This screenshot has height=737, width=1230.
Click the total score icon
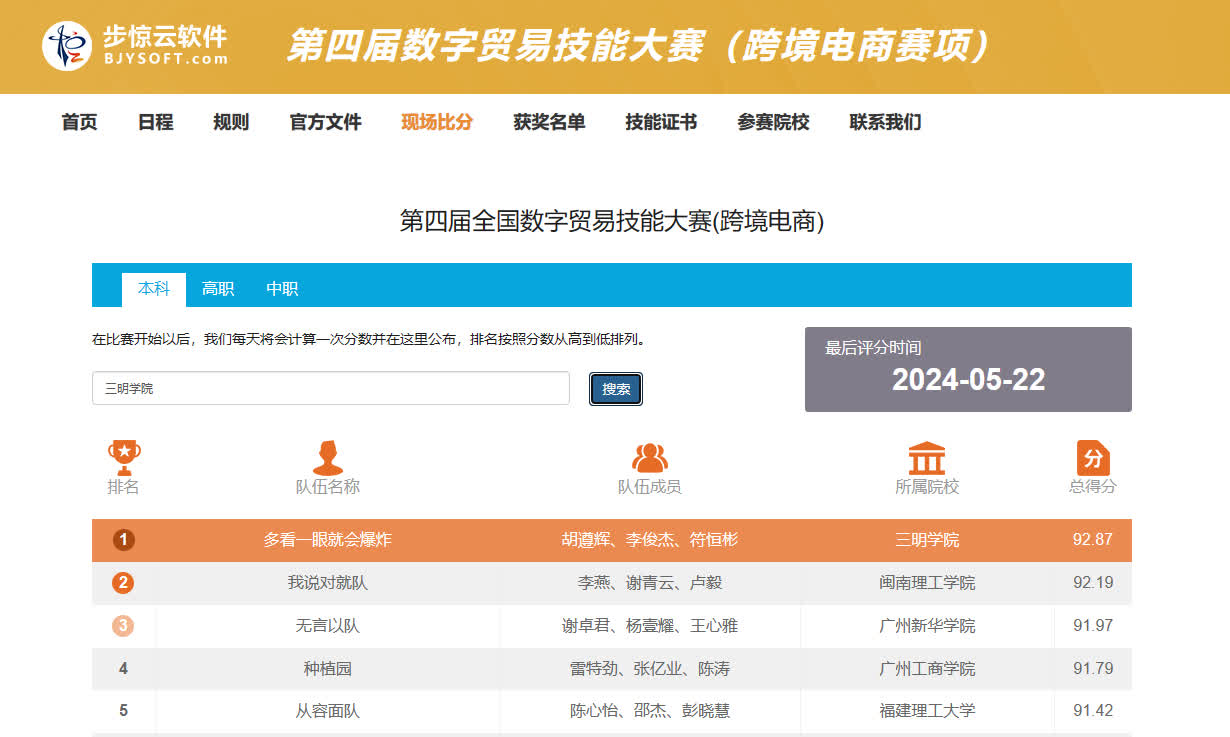[1092, 458]
